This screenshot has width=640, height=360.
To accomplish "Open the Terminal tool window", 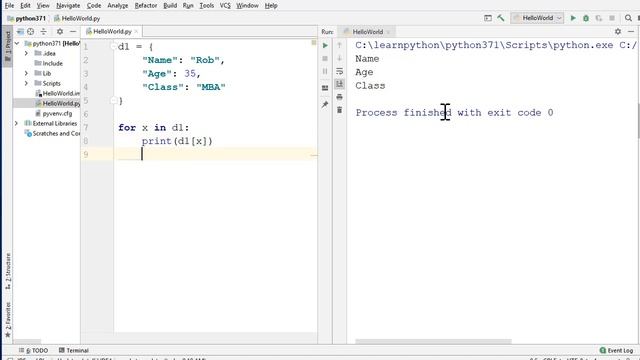I will click(74, 351).
